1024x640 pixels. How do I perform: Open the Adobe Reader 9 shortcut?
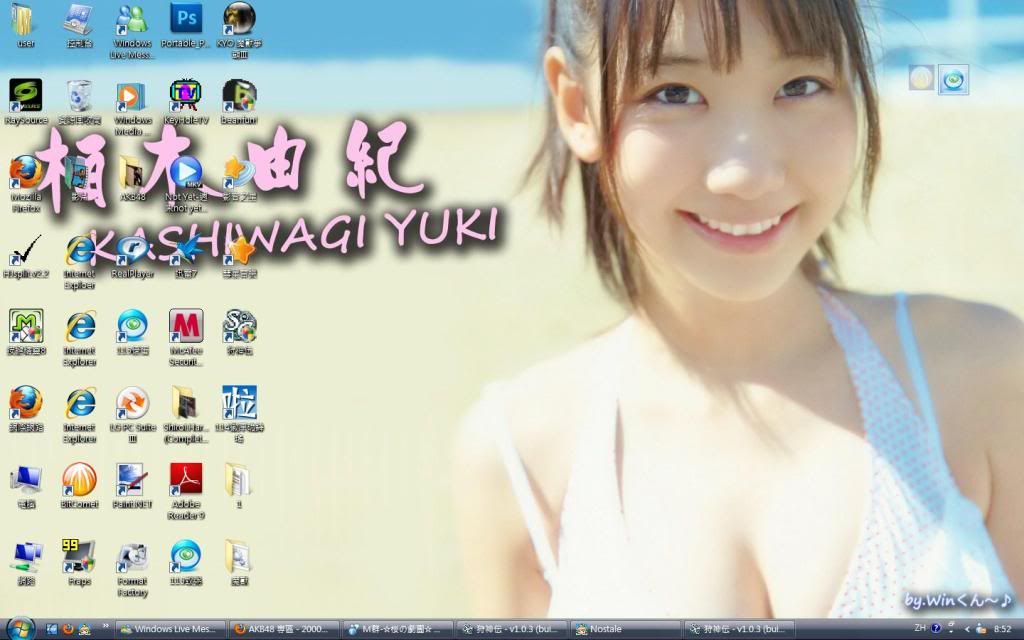coord(185,480)
